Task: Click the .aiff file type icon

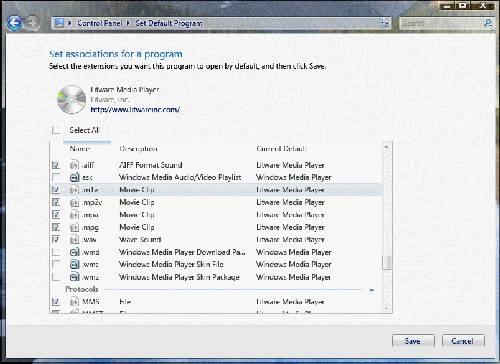Action: pos(74,165)
